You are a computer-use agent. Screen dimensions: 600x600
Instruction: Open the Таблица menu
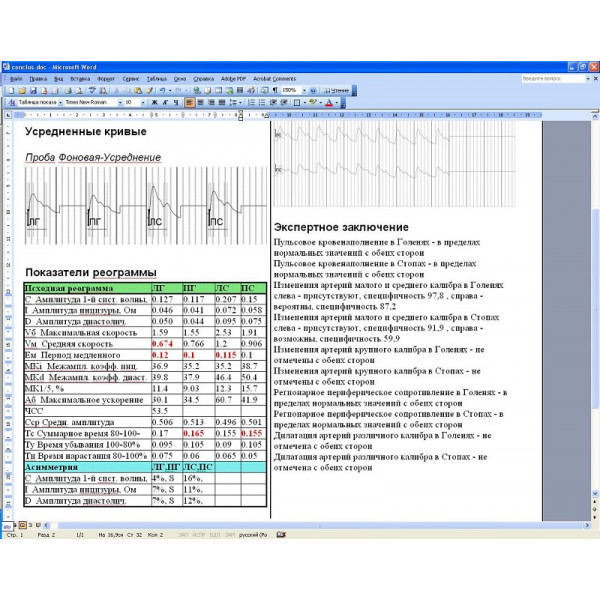(x=157, y=79)
